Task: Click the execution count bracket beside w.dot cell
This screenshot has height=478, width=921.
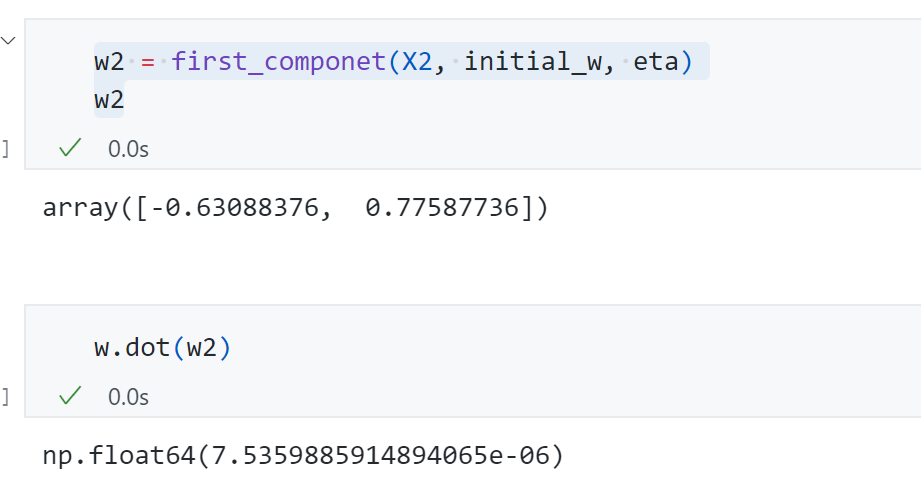Action: [x=4, y=397]
